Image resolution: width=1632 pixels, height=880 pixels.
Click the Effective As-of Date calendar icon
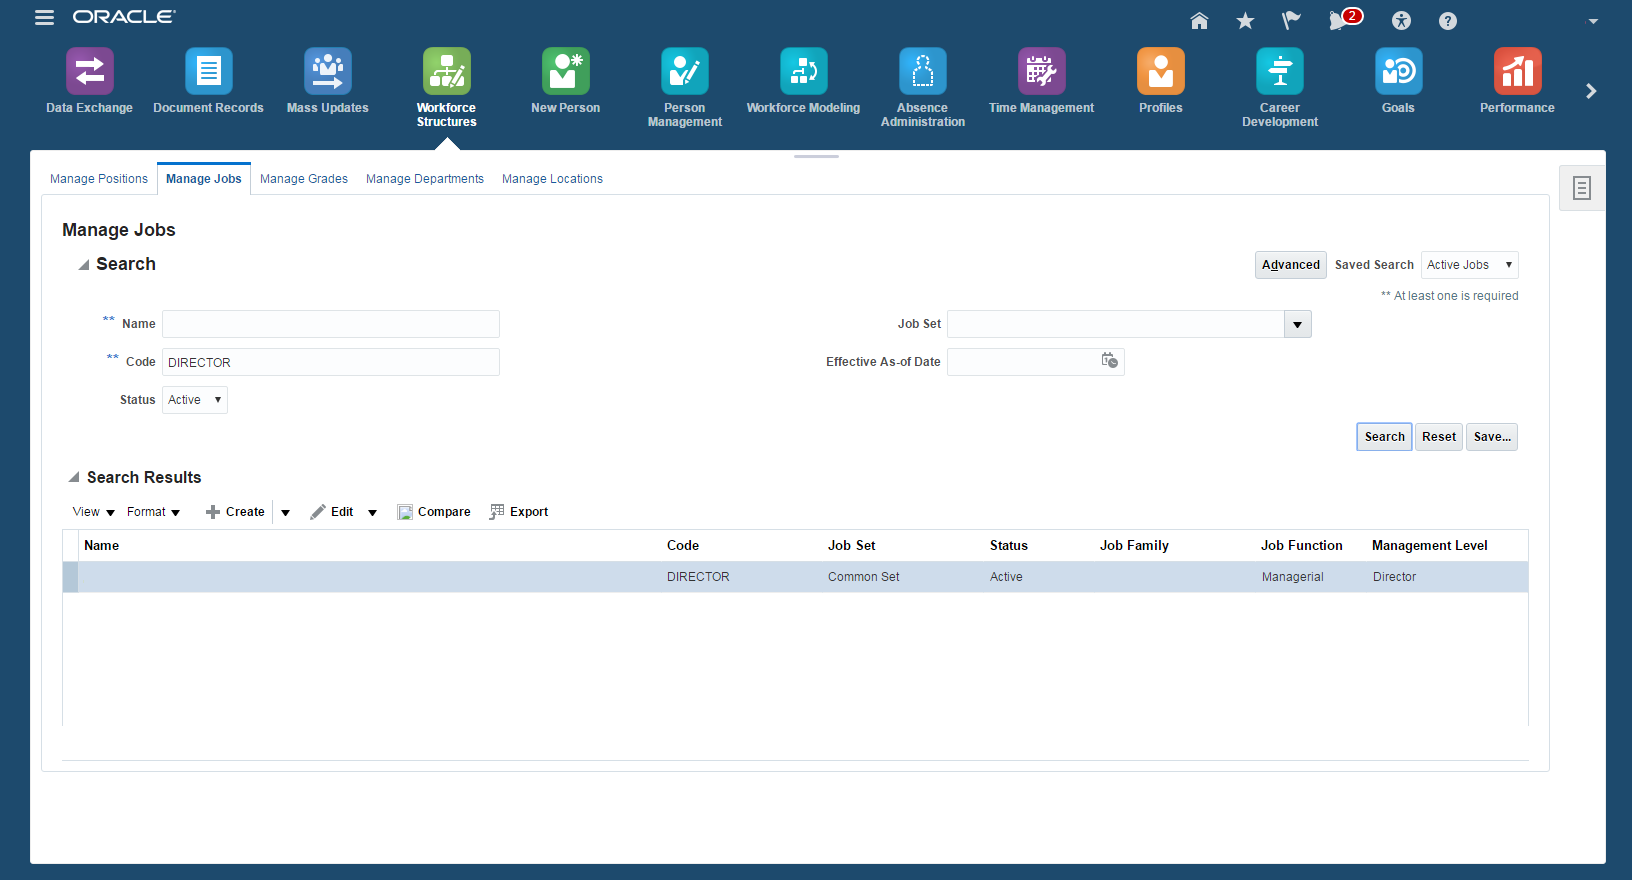tap(1109, 361)
